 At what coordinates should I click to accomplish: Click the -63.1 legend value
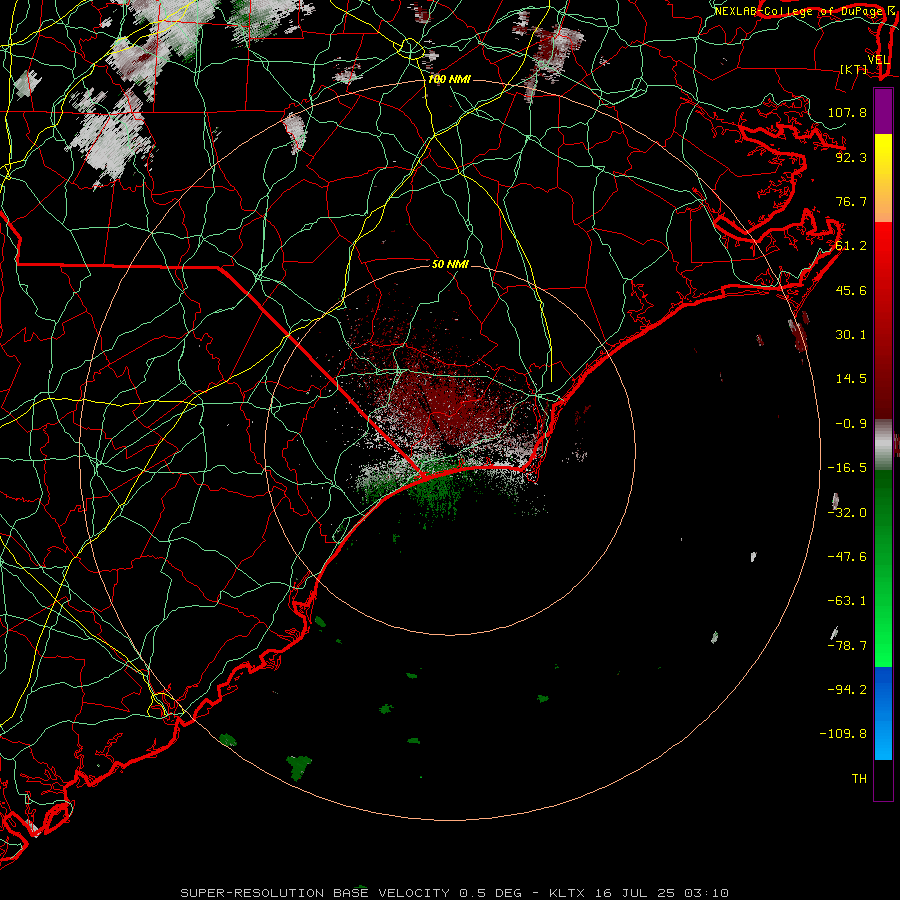(847, 601)
